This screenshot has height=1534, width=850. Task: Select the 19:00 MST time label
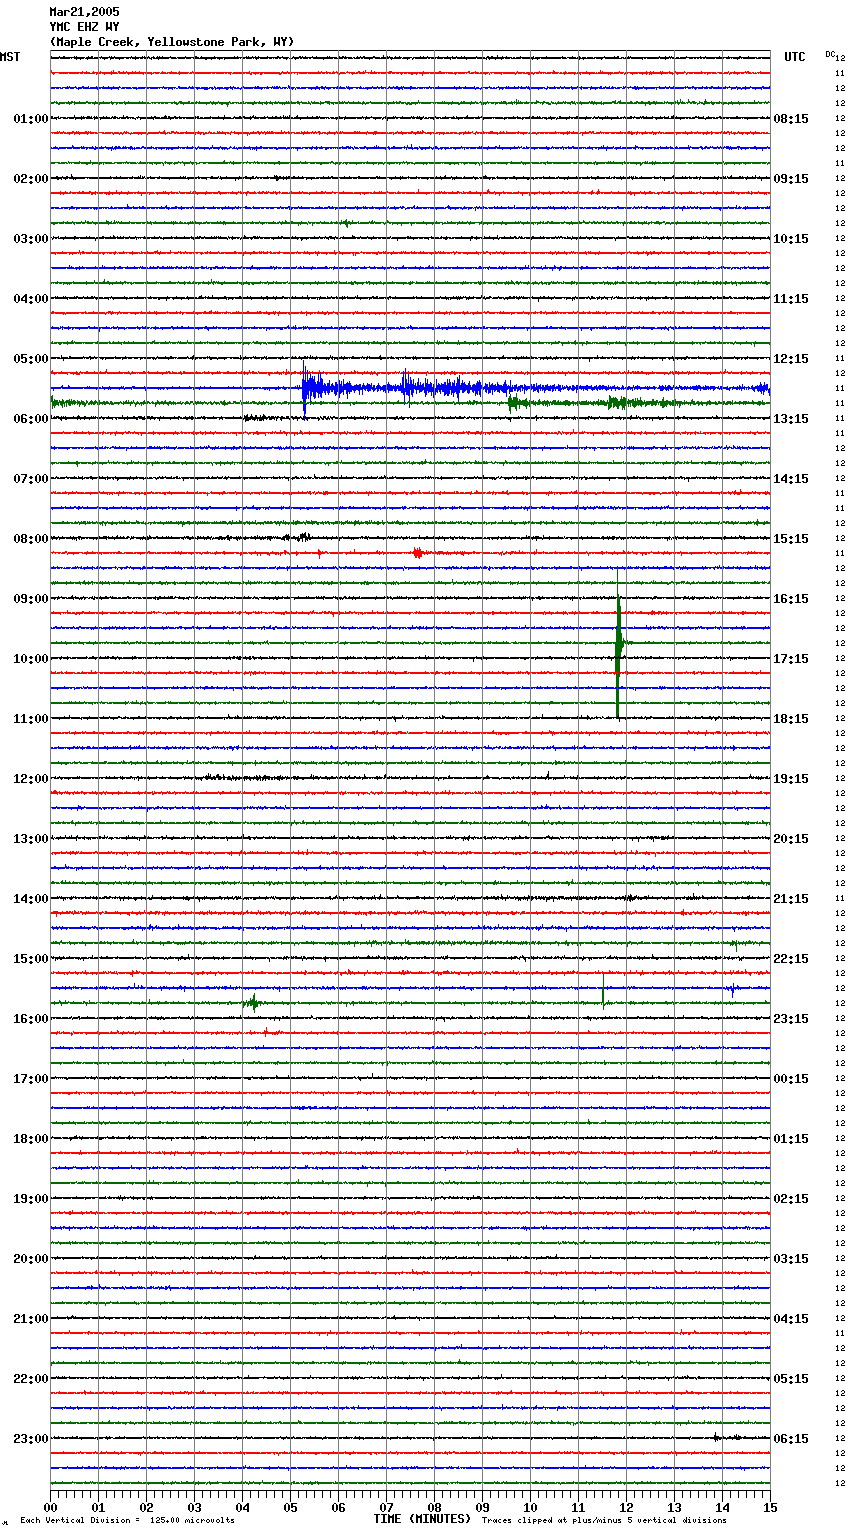pyautogui.click(x=31, y=1199)
